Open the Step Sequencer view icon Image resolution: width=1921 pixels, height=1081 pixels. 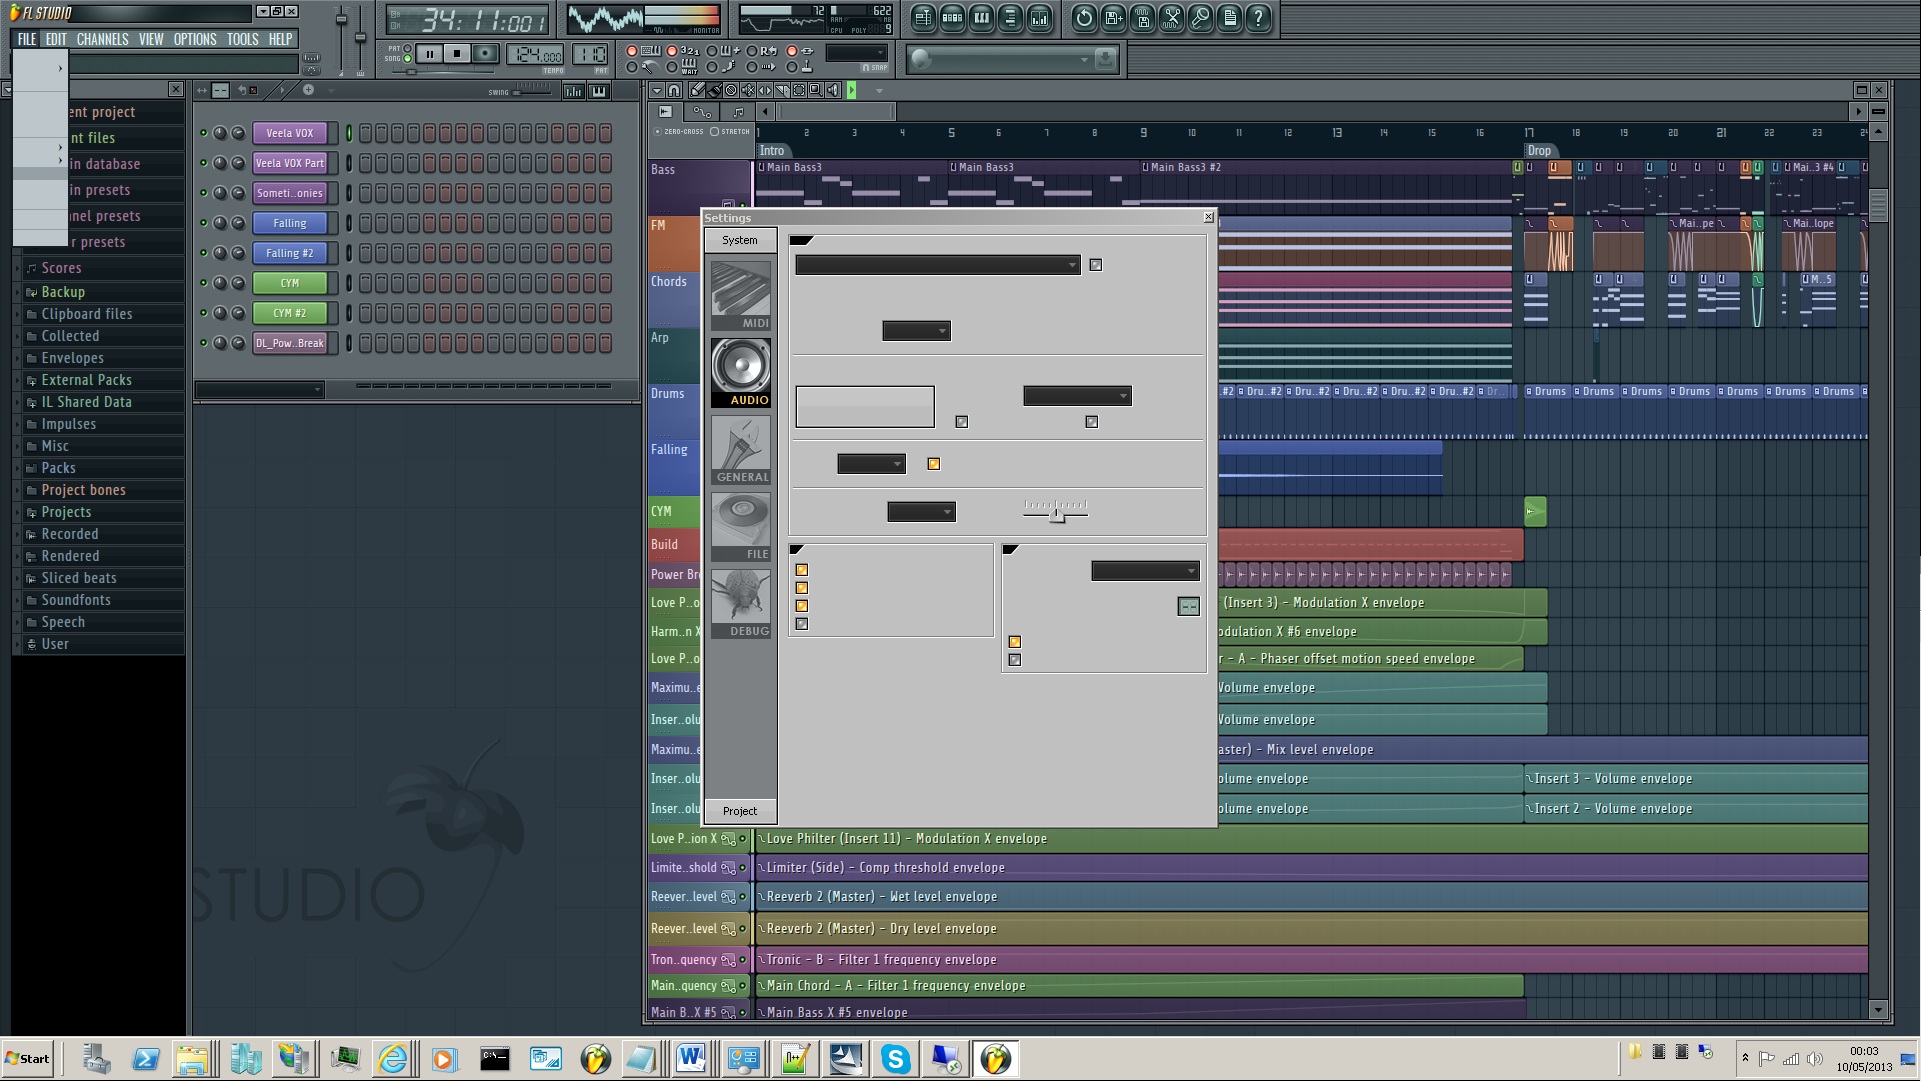[952, 18]
